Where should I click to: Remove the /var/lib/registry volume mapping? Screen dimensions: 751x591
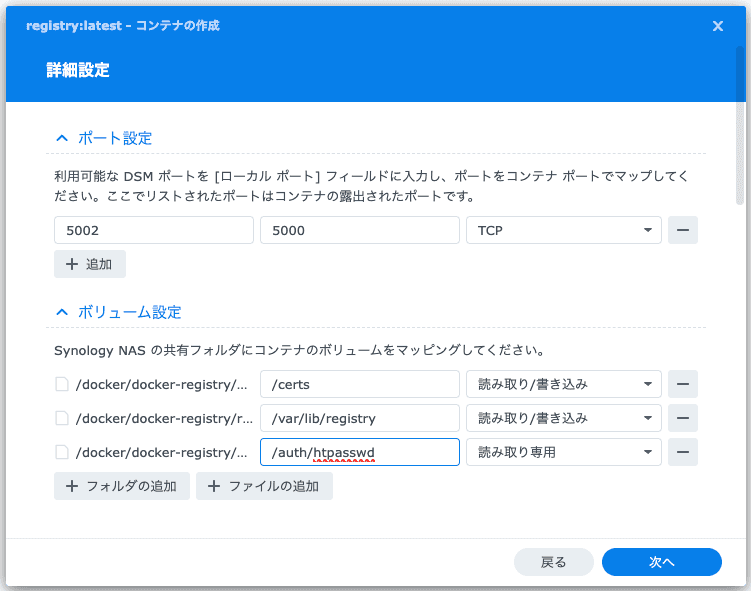click(683, 418)
